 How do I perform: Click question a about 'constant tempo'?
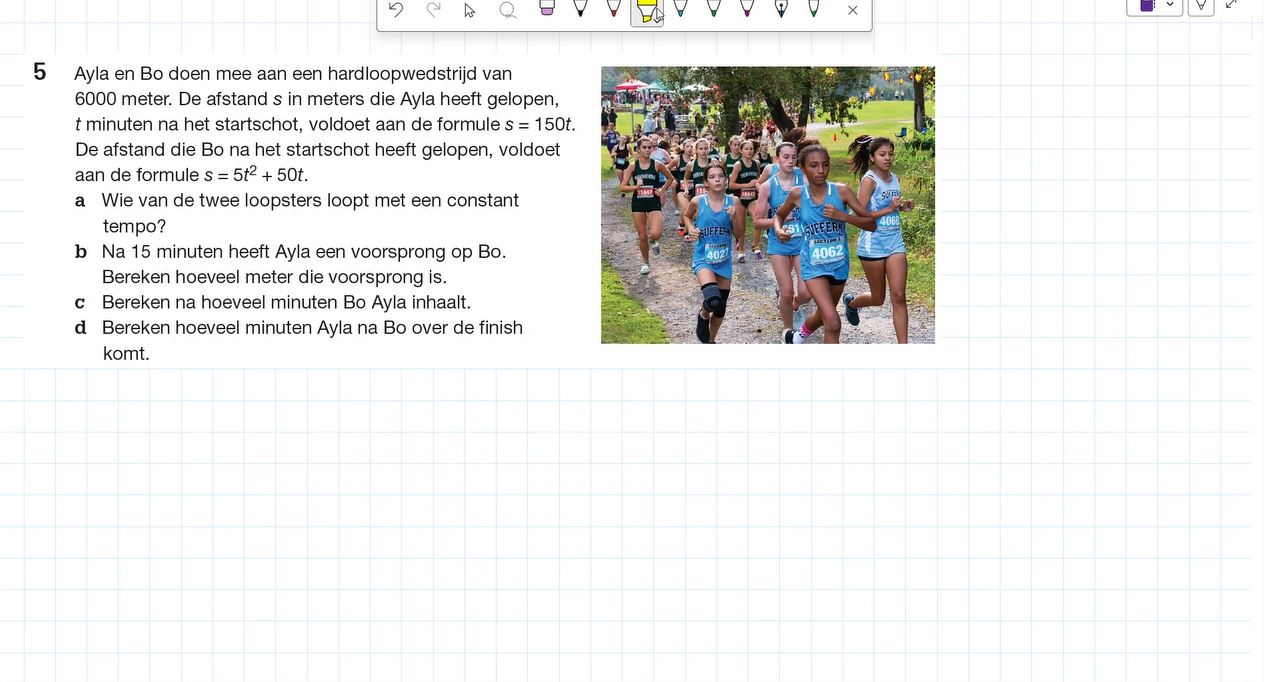[x=310, y=213]
